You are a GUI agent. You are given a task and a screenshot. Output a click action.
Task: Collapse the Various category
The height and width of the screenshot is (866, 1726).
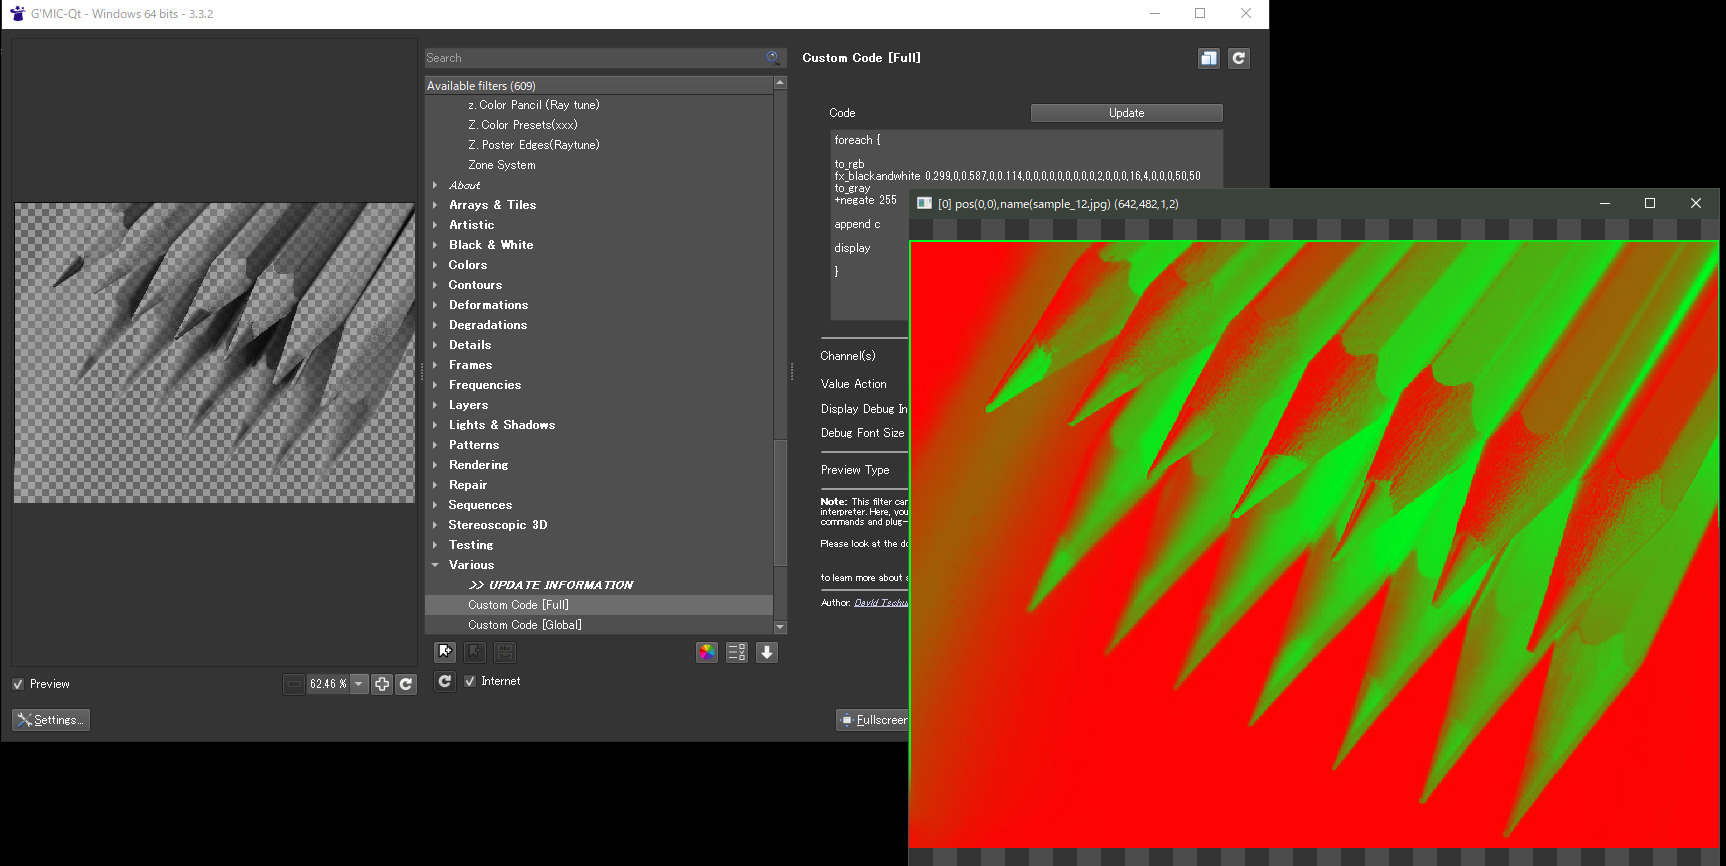click(x=435, y=565)
